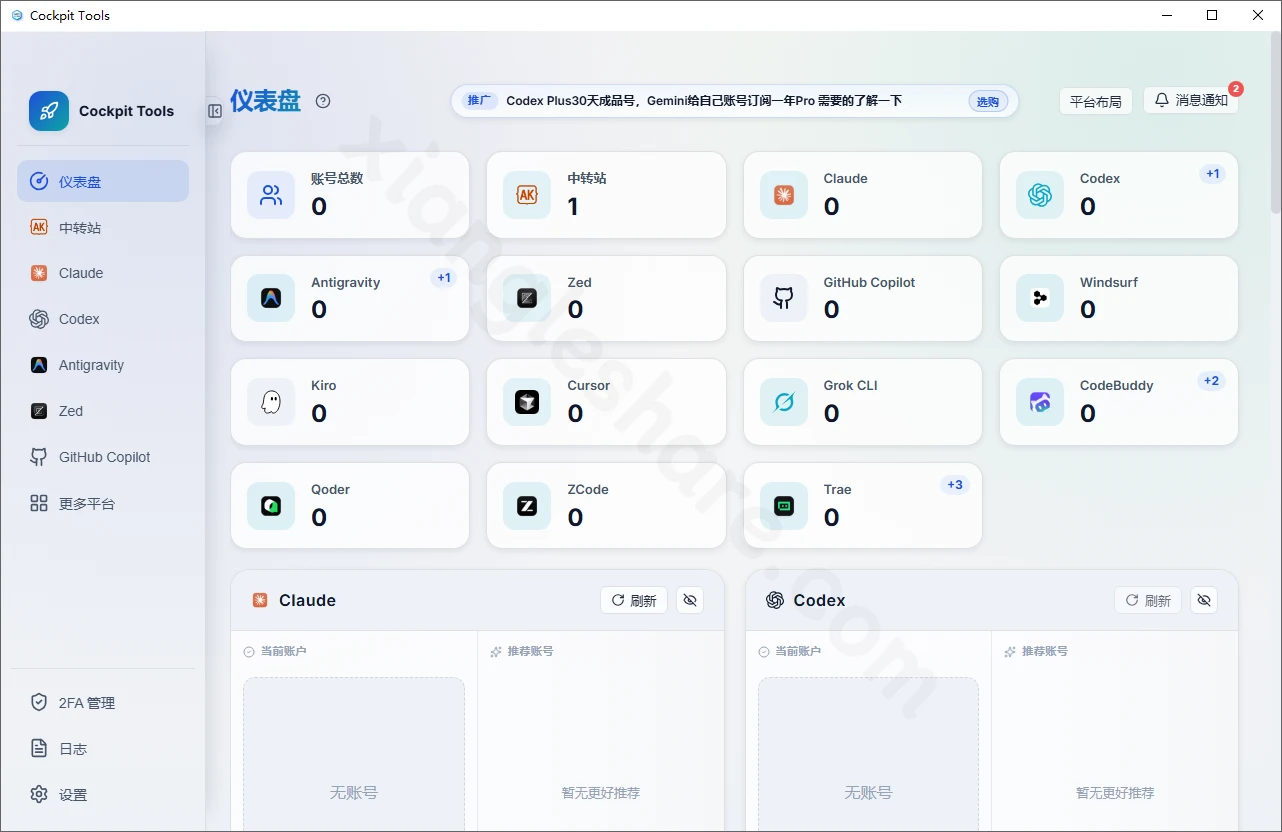Click 推荐账号 label in Claude panel
This screenshot has height=832, width=1282.
(x=530, y=651)
